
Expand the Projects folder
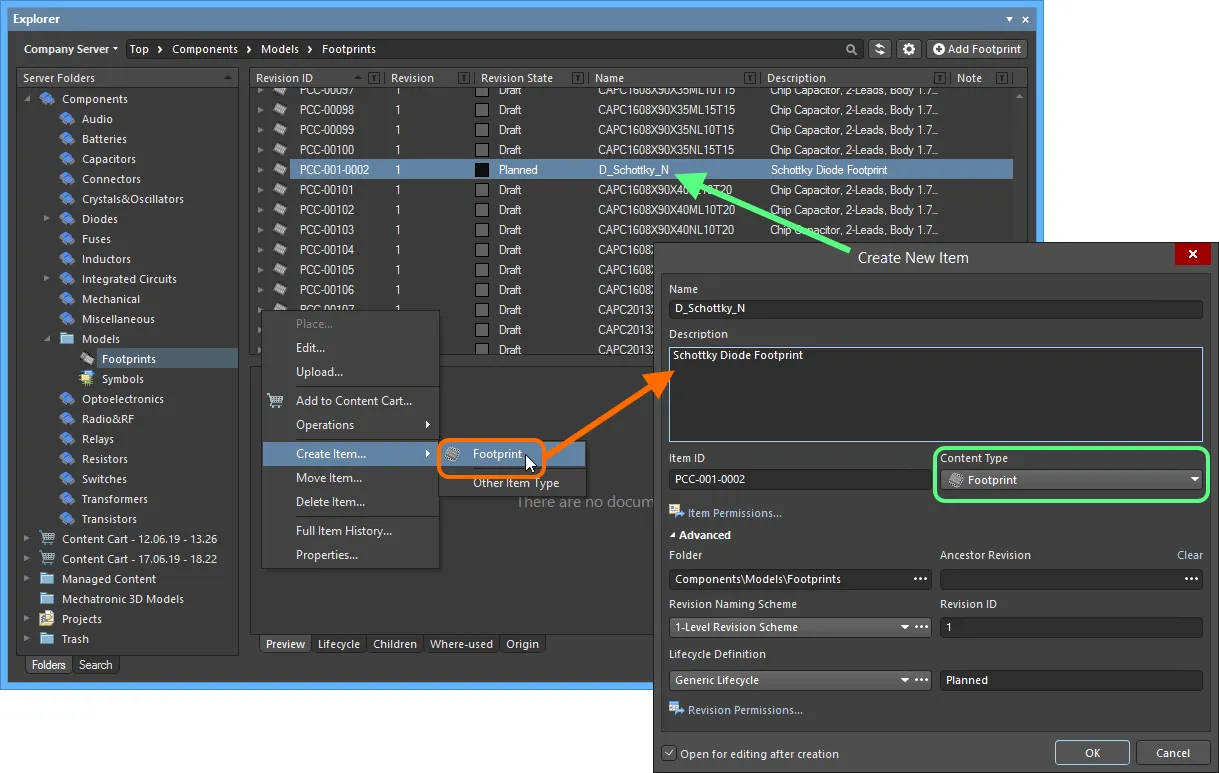click(26, 619)
